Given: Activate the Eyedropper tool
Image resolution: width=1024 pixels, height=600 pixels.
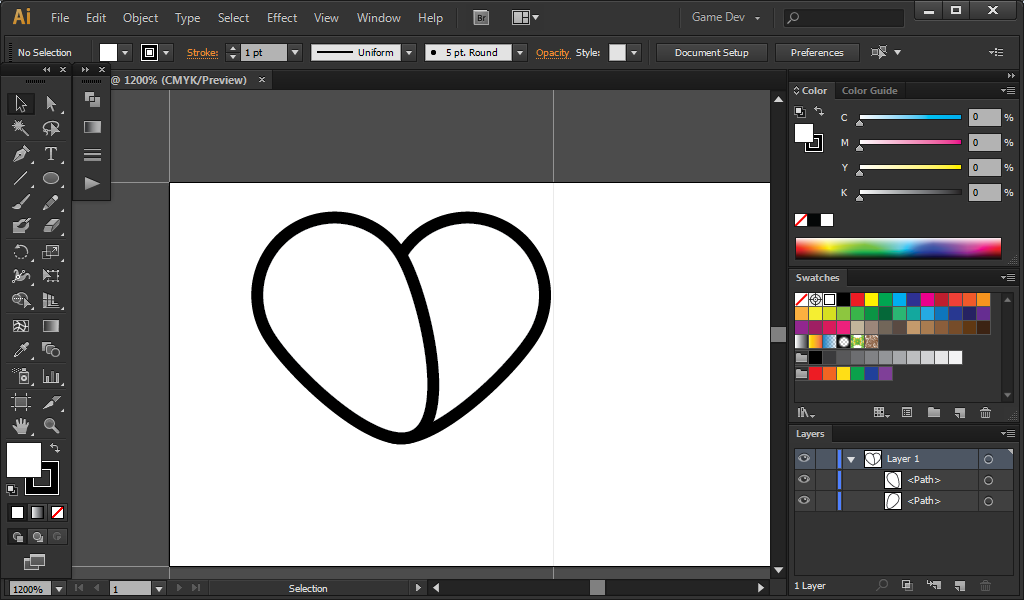Looking at the screenshot, I should point(20,350).
